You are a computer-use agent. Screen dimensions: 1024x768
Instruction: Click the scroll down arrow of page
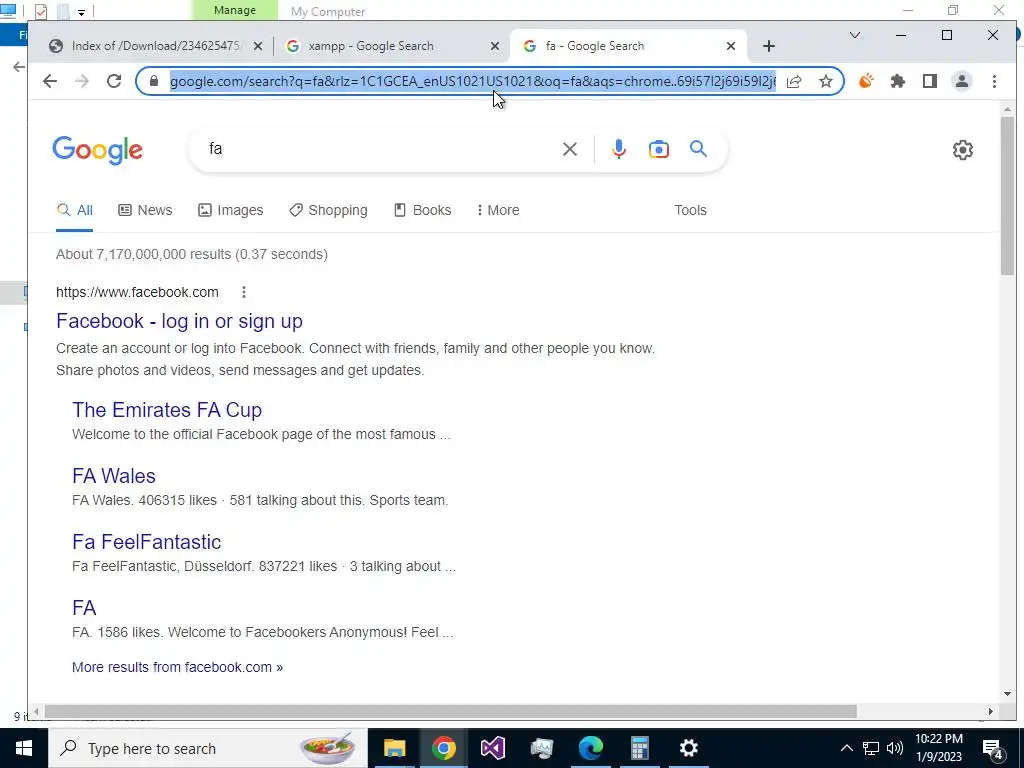1006,694
